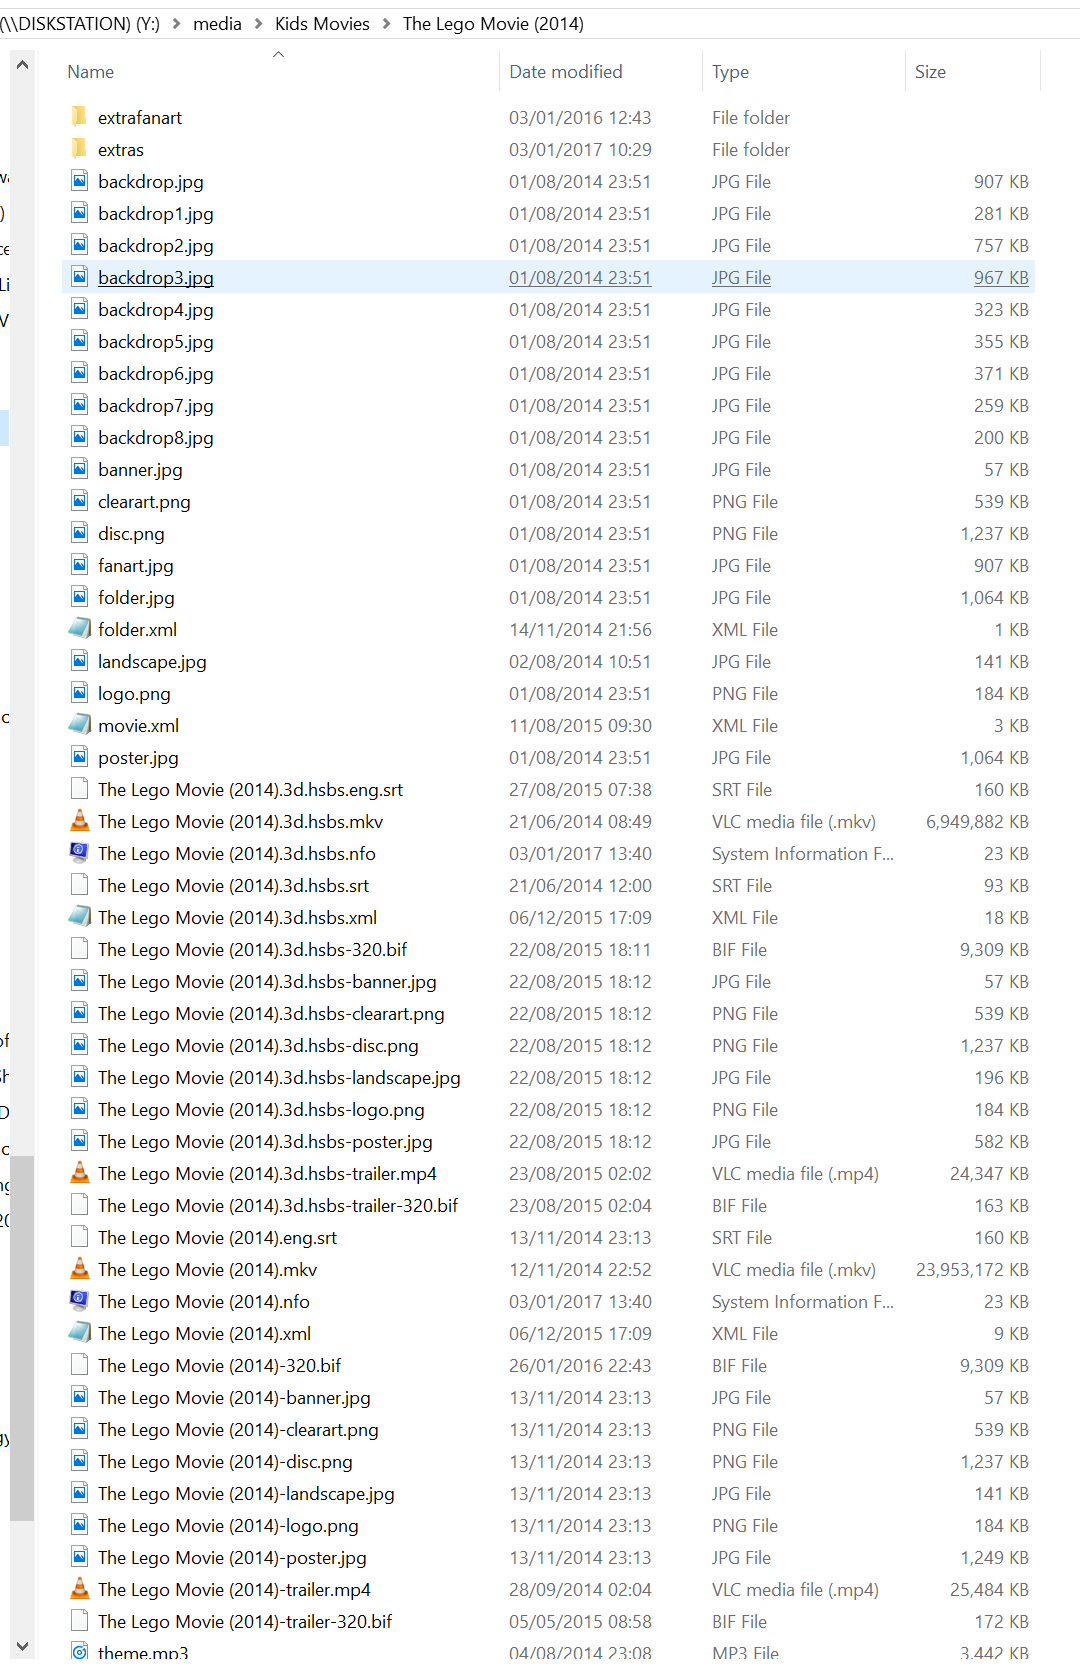Click the clearart.png image icon
Screen dimensions: 1080x1671
point(80,501)
